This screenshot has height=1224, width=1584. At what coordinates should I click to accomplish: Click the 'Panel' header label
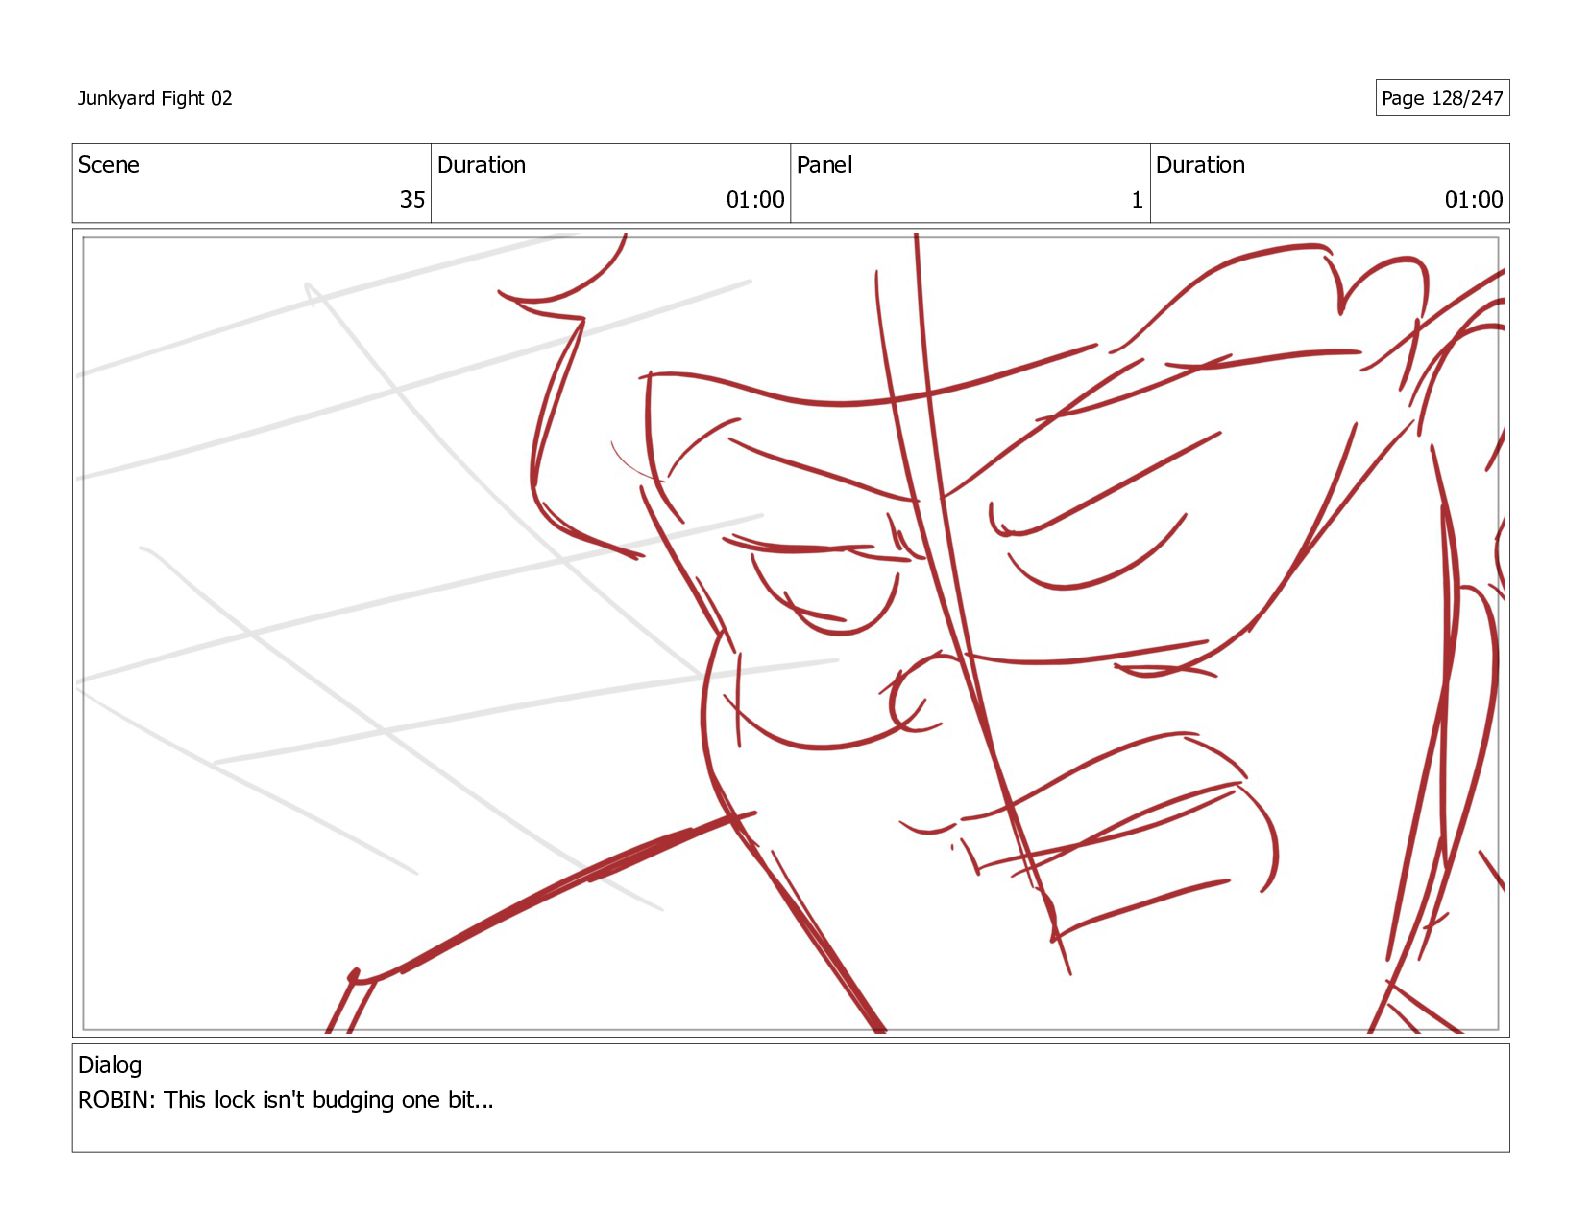(824, 165)
